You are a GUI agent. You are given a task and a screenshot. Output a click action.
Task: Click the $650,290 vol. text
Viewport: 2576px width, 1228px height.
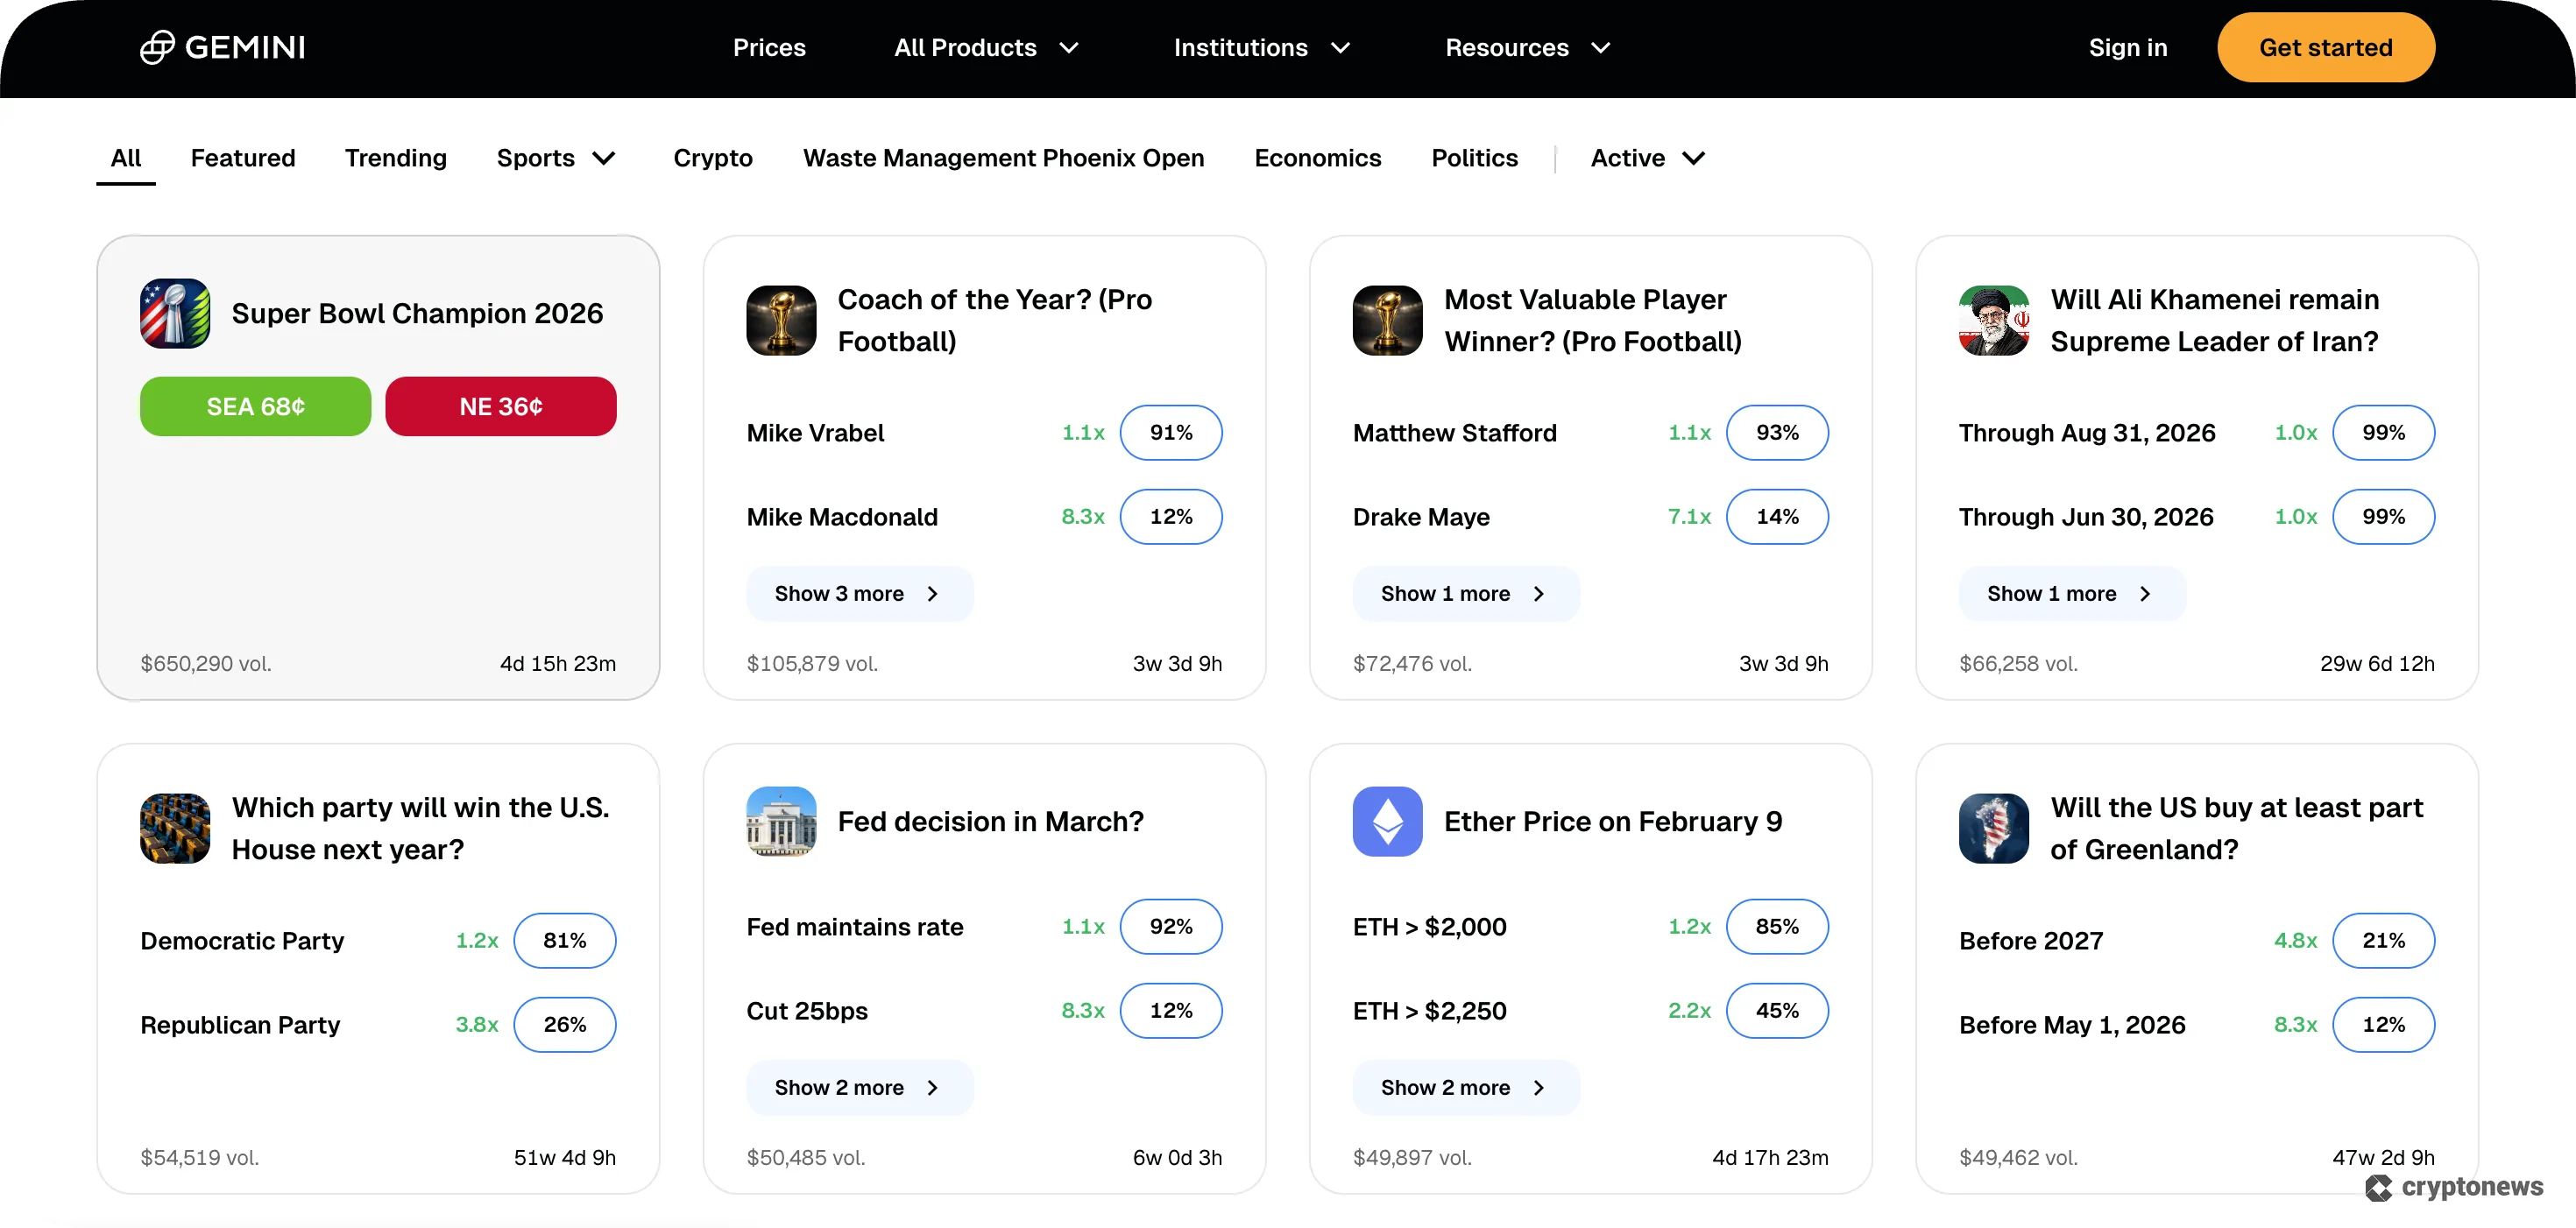pyautogui.click(x=206, y=664)
